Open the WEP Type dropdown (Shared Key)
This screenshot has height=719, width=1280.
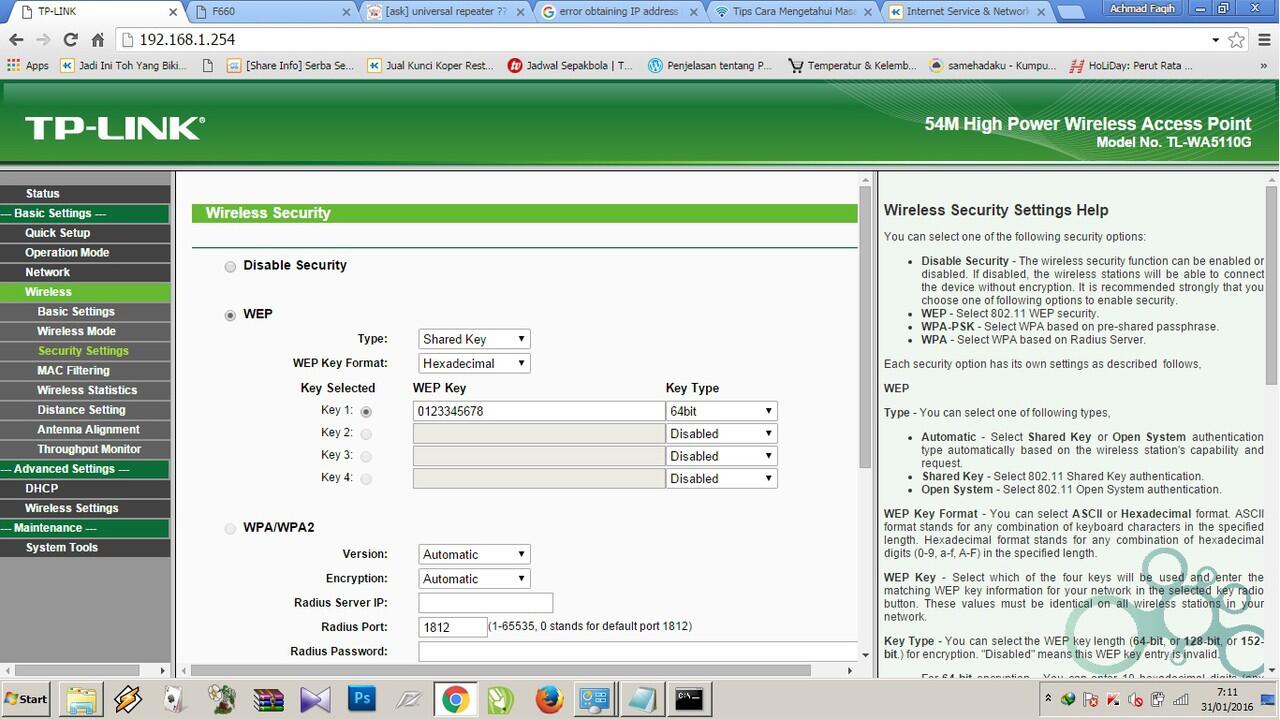pyautogui.click(x=474, y=339)
